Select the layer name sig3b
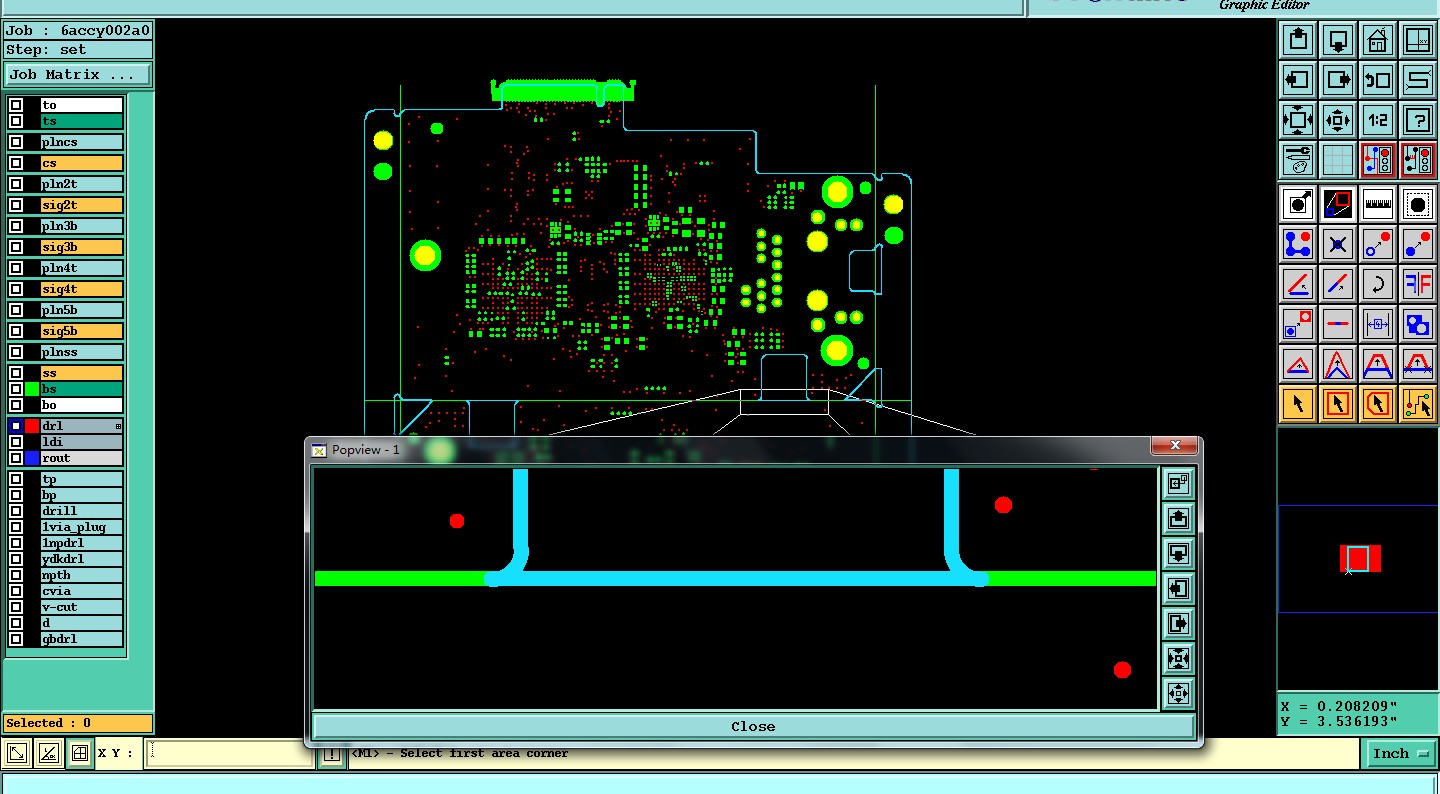This screenshot has height=794, width=1440. pyautogui.click(x=81, y=247)
